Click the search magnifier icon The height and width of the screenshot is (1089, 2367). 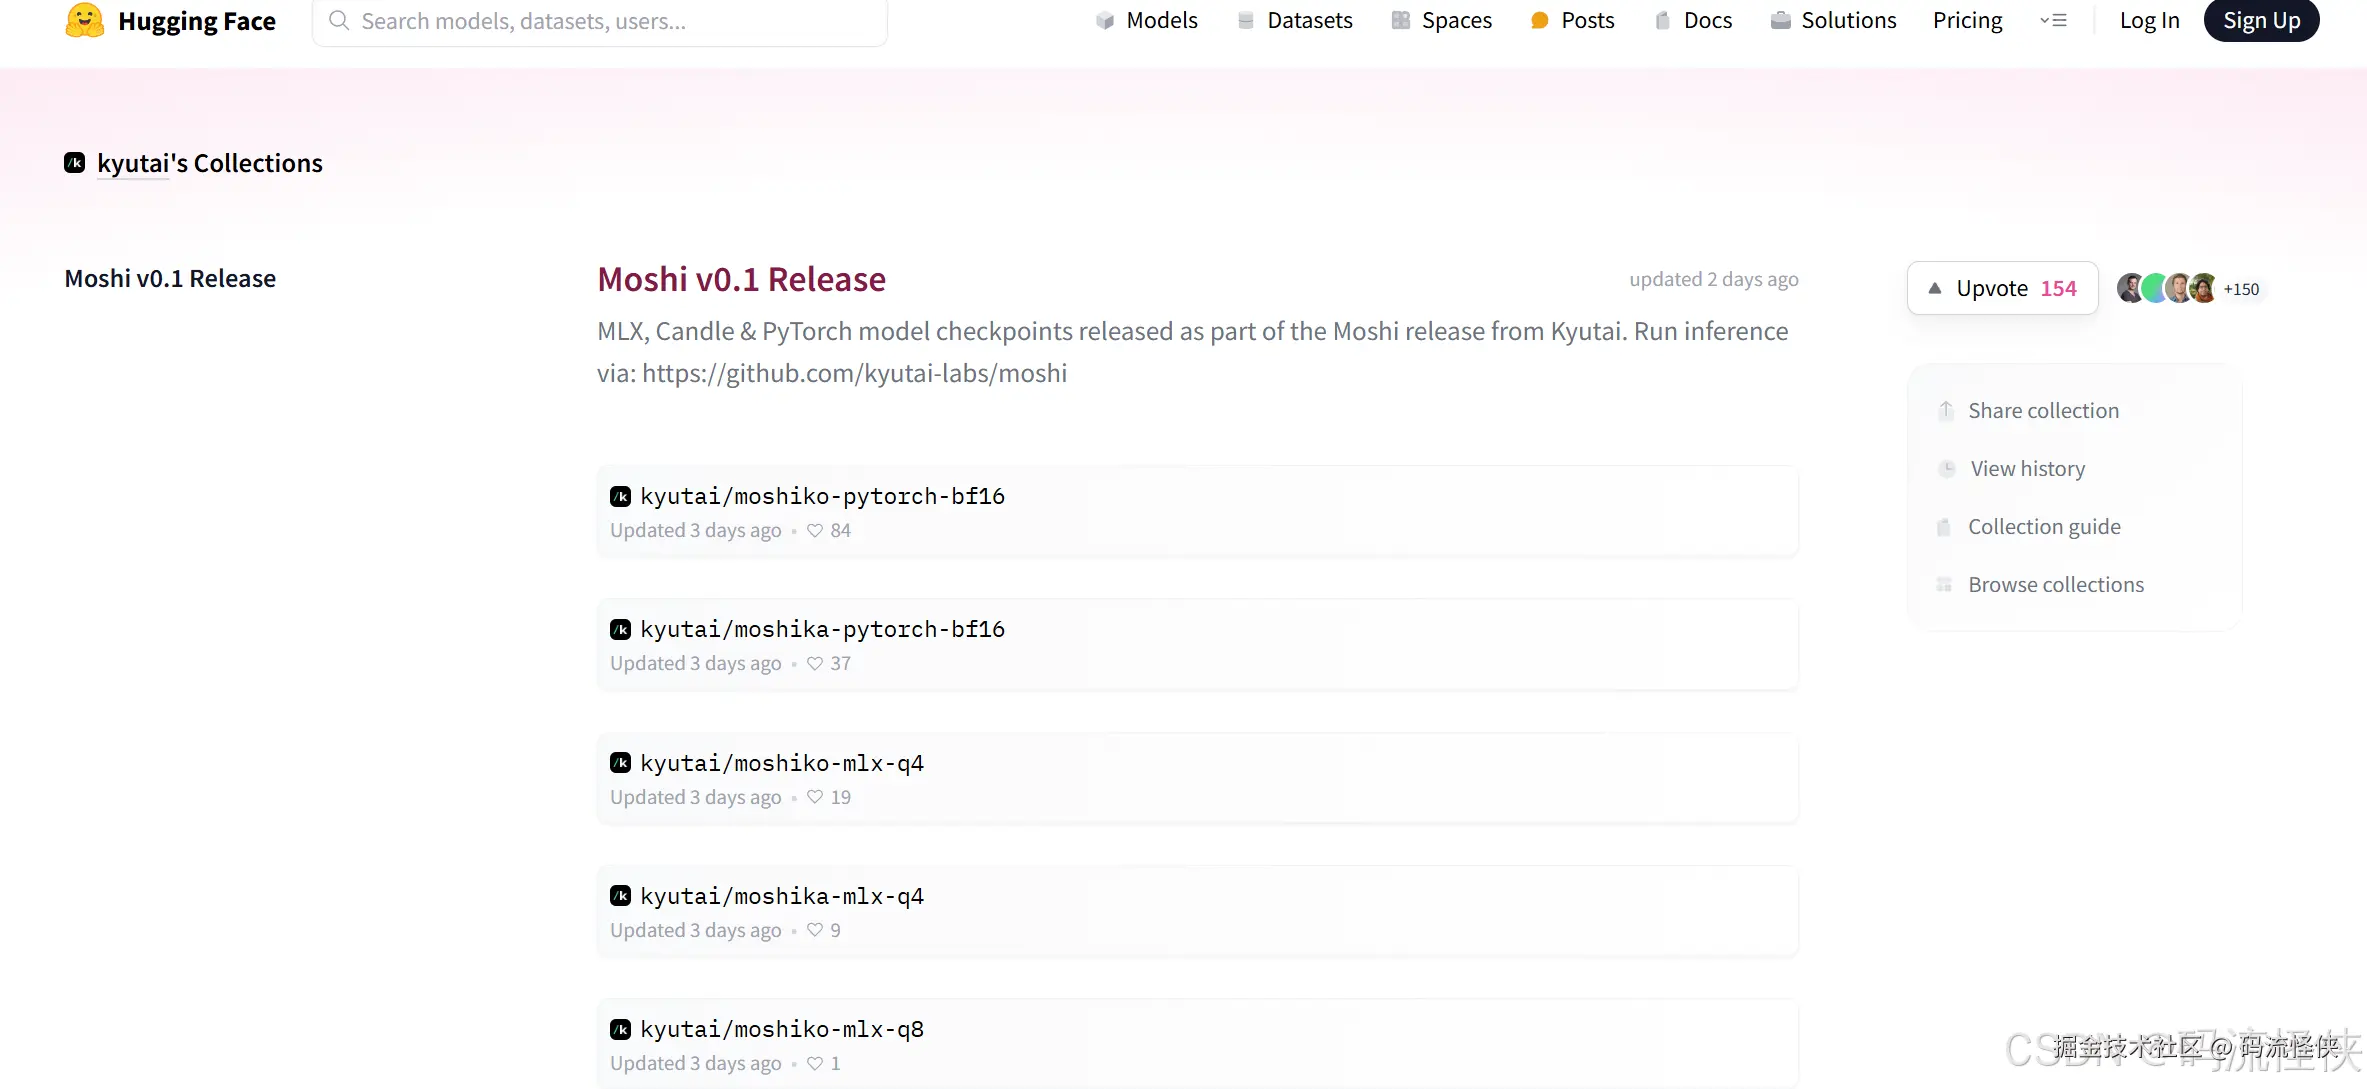pos(339,21)
